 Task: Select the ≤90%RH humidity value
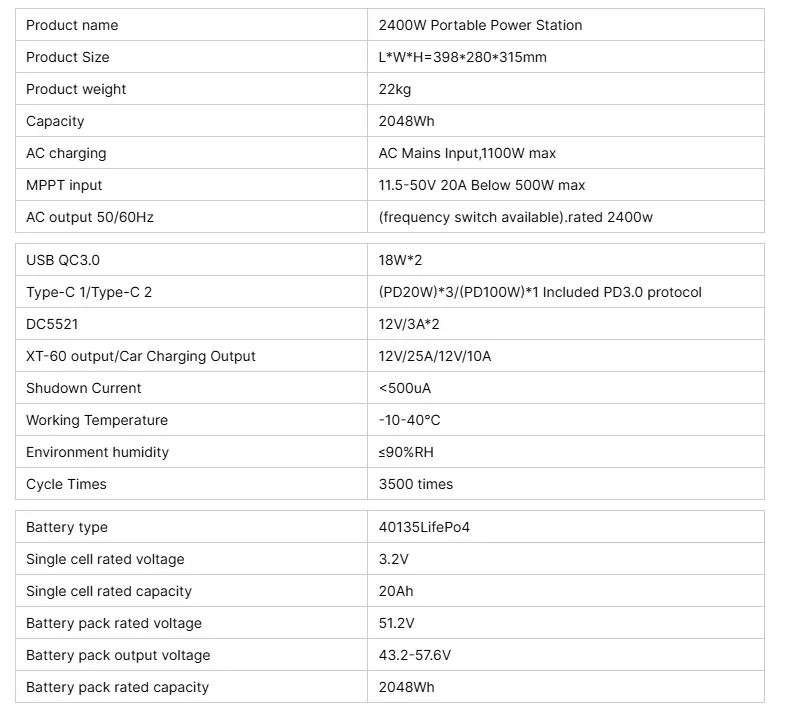pyautogui.click(x=406, y=452)
